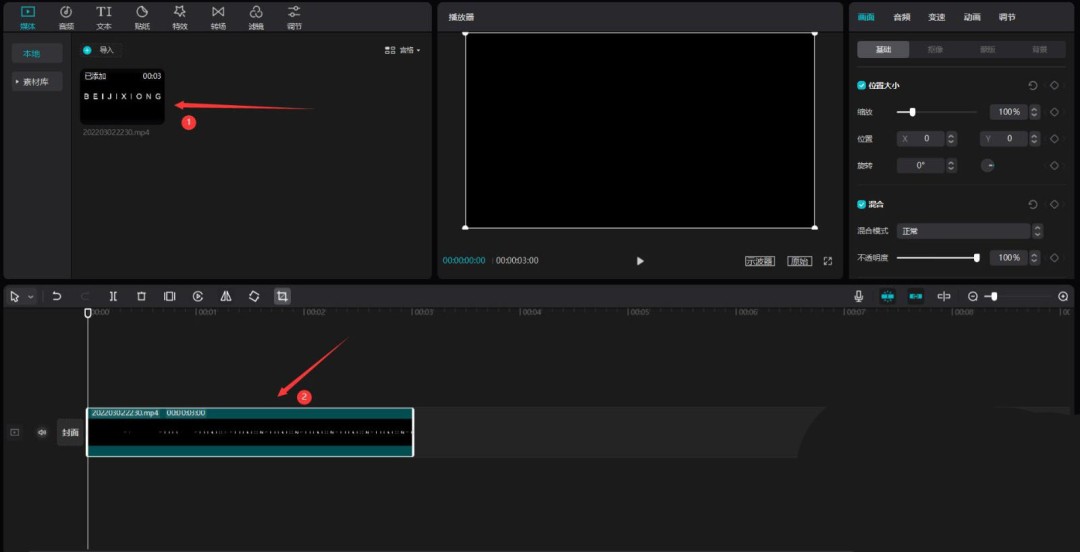Click the 不透明度 opacity slider handle
The height and width of the screenshot is (552, 1080).
(x=976, y=258)
